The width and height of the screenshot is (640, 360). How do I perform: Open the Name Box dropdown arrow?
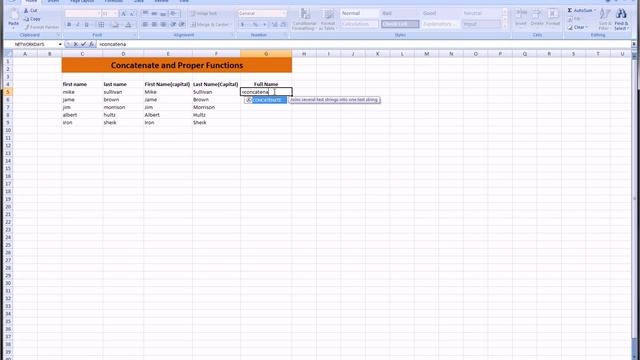[60, 44]
